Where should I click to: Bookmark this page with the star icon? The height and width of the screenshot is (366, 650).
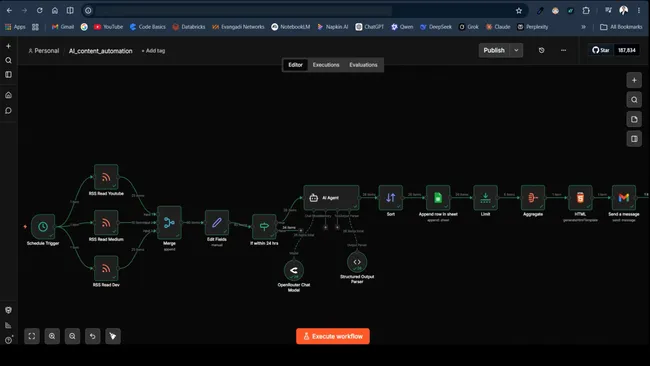coord(519,11)
